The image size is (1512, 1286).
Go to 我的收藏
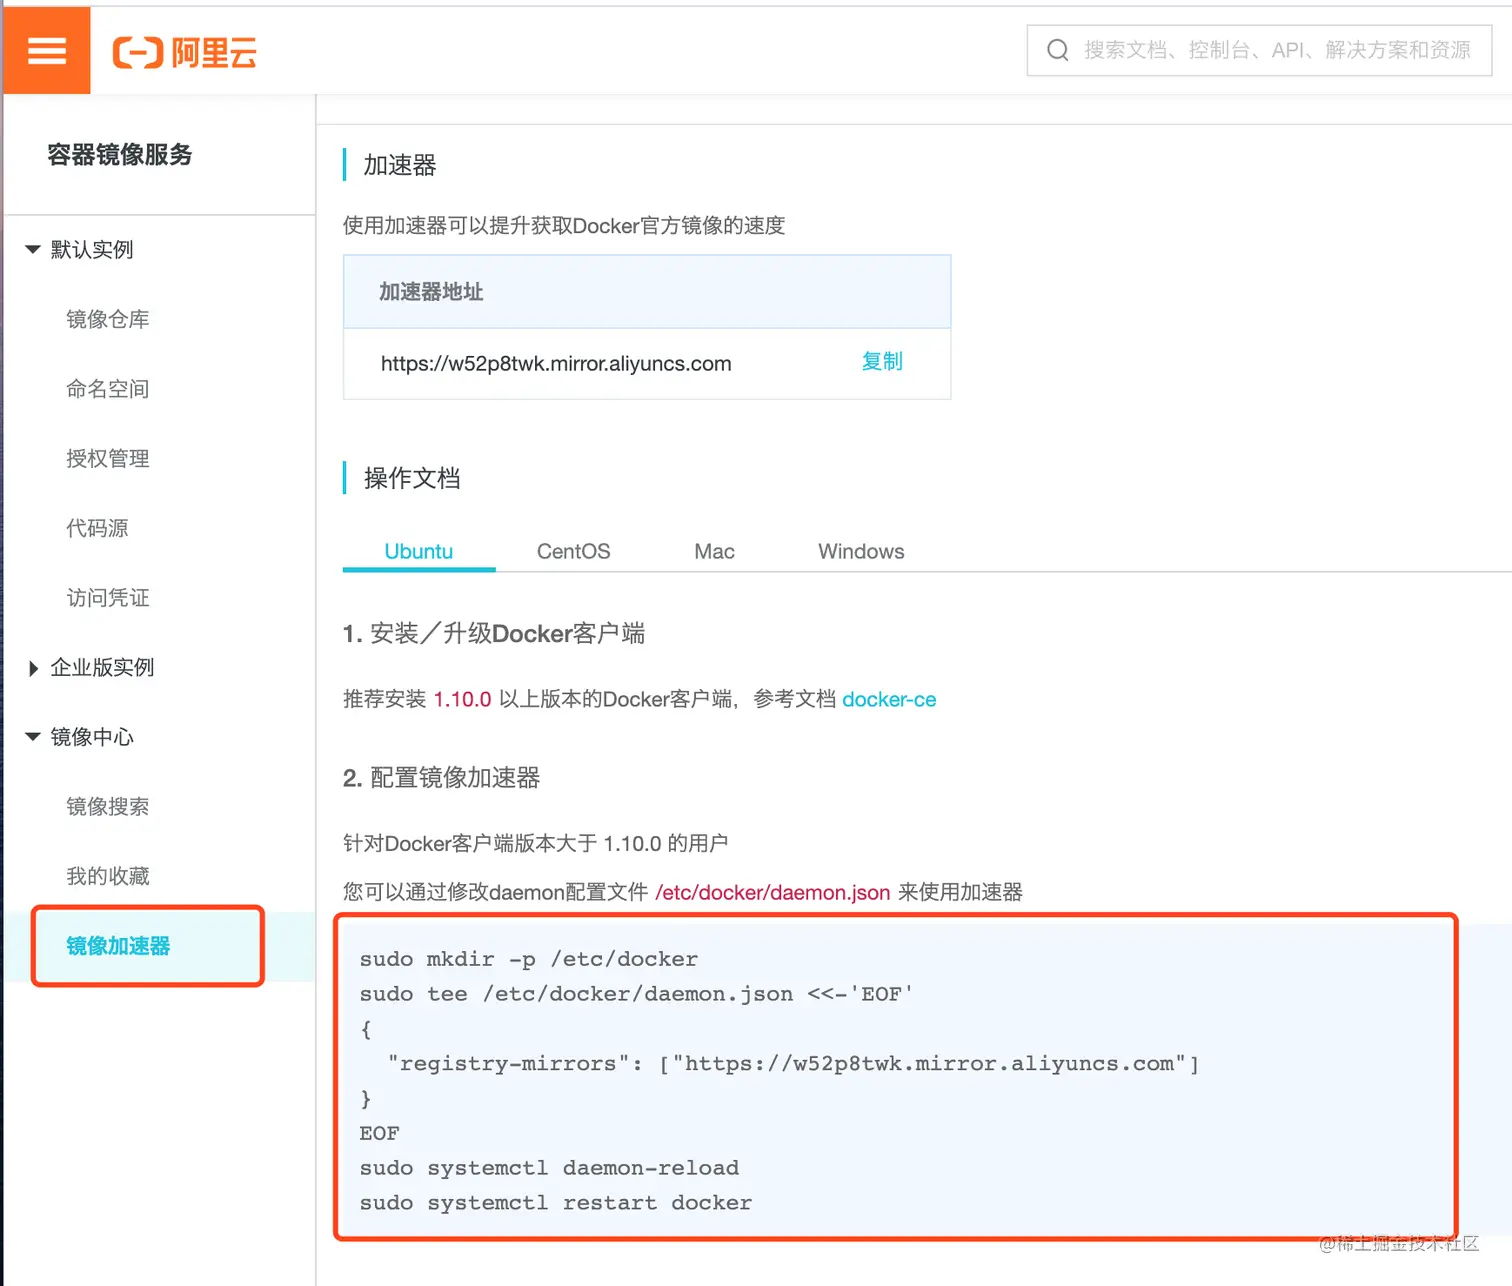click(108, 876)
